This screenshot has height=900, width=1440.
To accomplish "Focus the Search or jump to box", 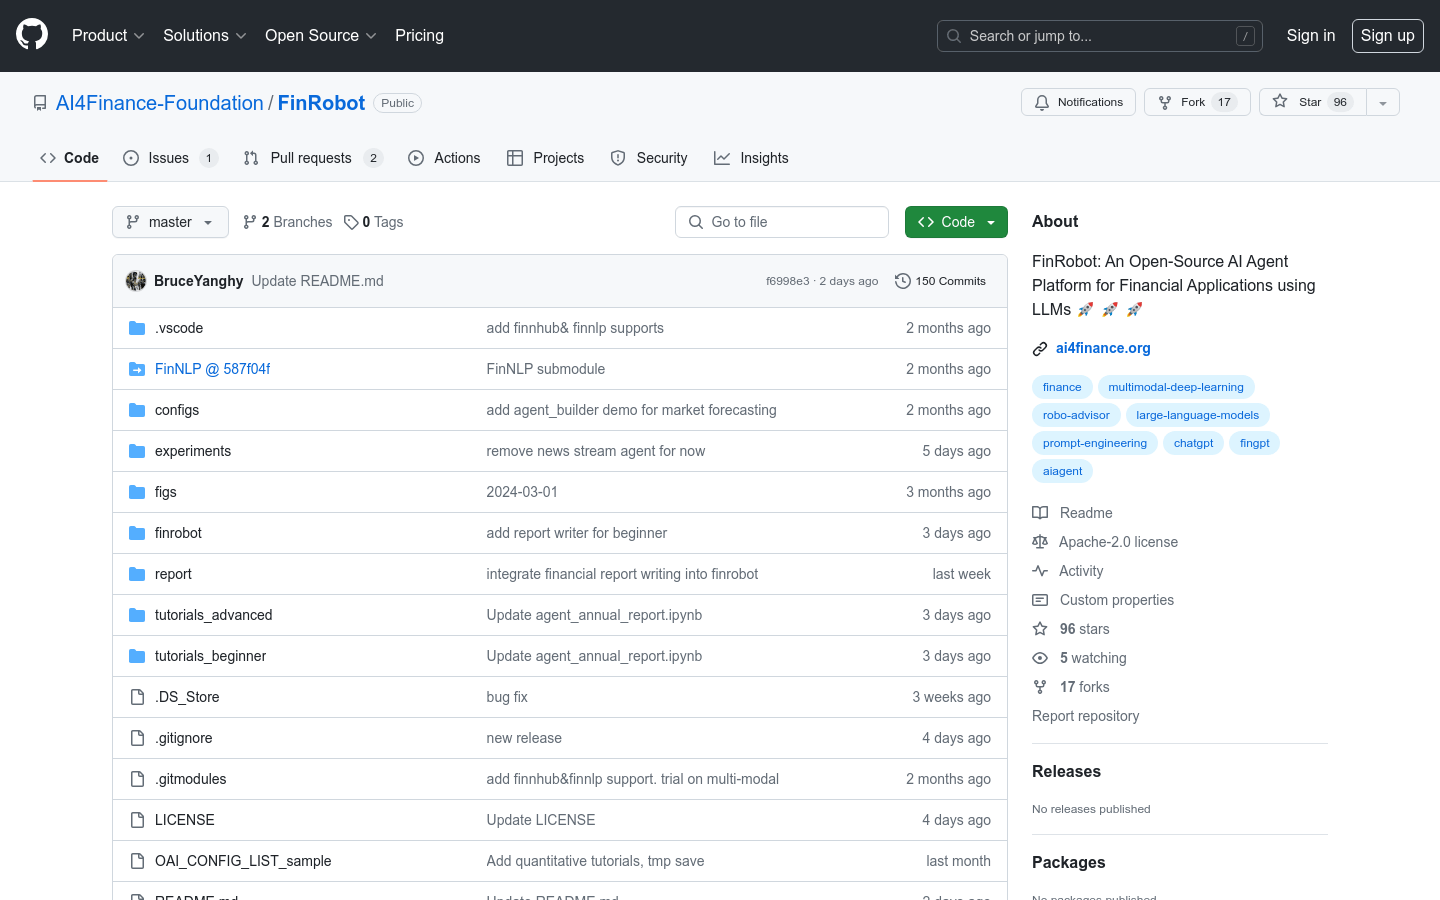I will click(x=1099, y=36).
